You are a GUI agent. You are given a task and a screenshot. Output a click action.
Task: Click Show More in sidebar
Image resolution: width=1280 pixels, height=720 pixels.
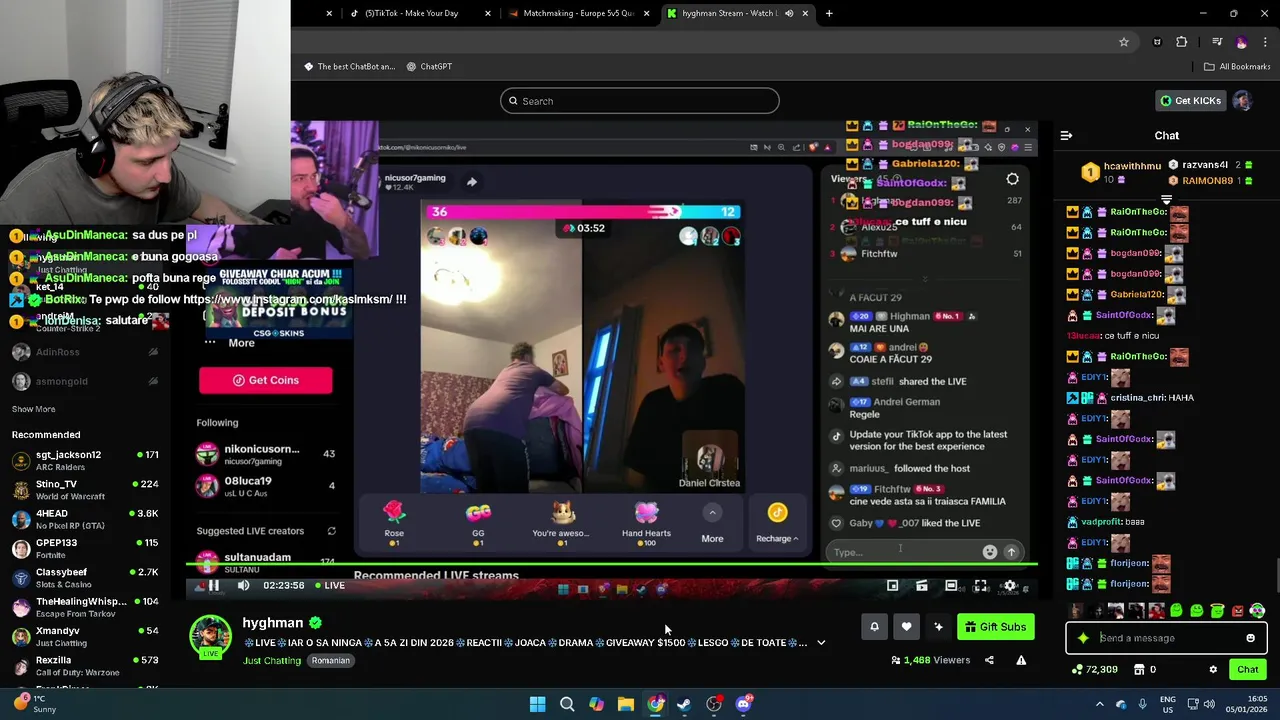pyautogui.click(x=33, y=409)
